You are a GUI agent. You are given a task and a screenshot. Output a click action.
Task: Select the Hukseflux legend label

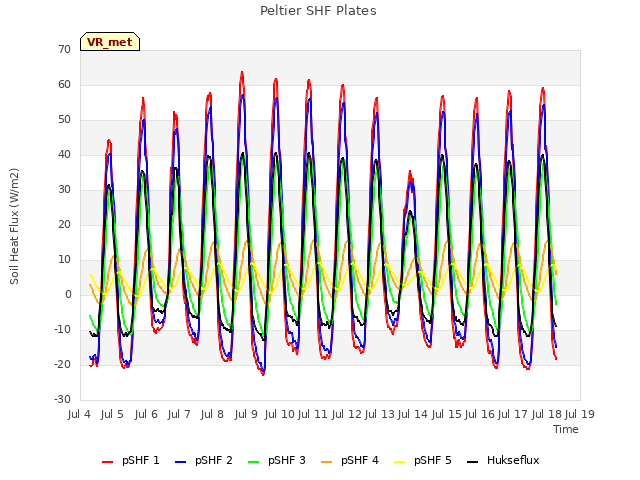[513, 460]
